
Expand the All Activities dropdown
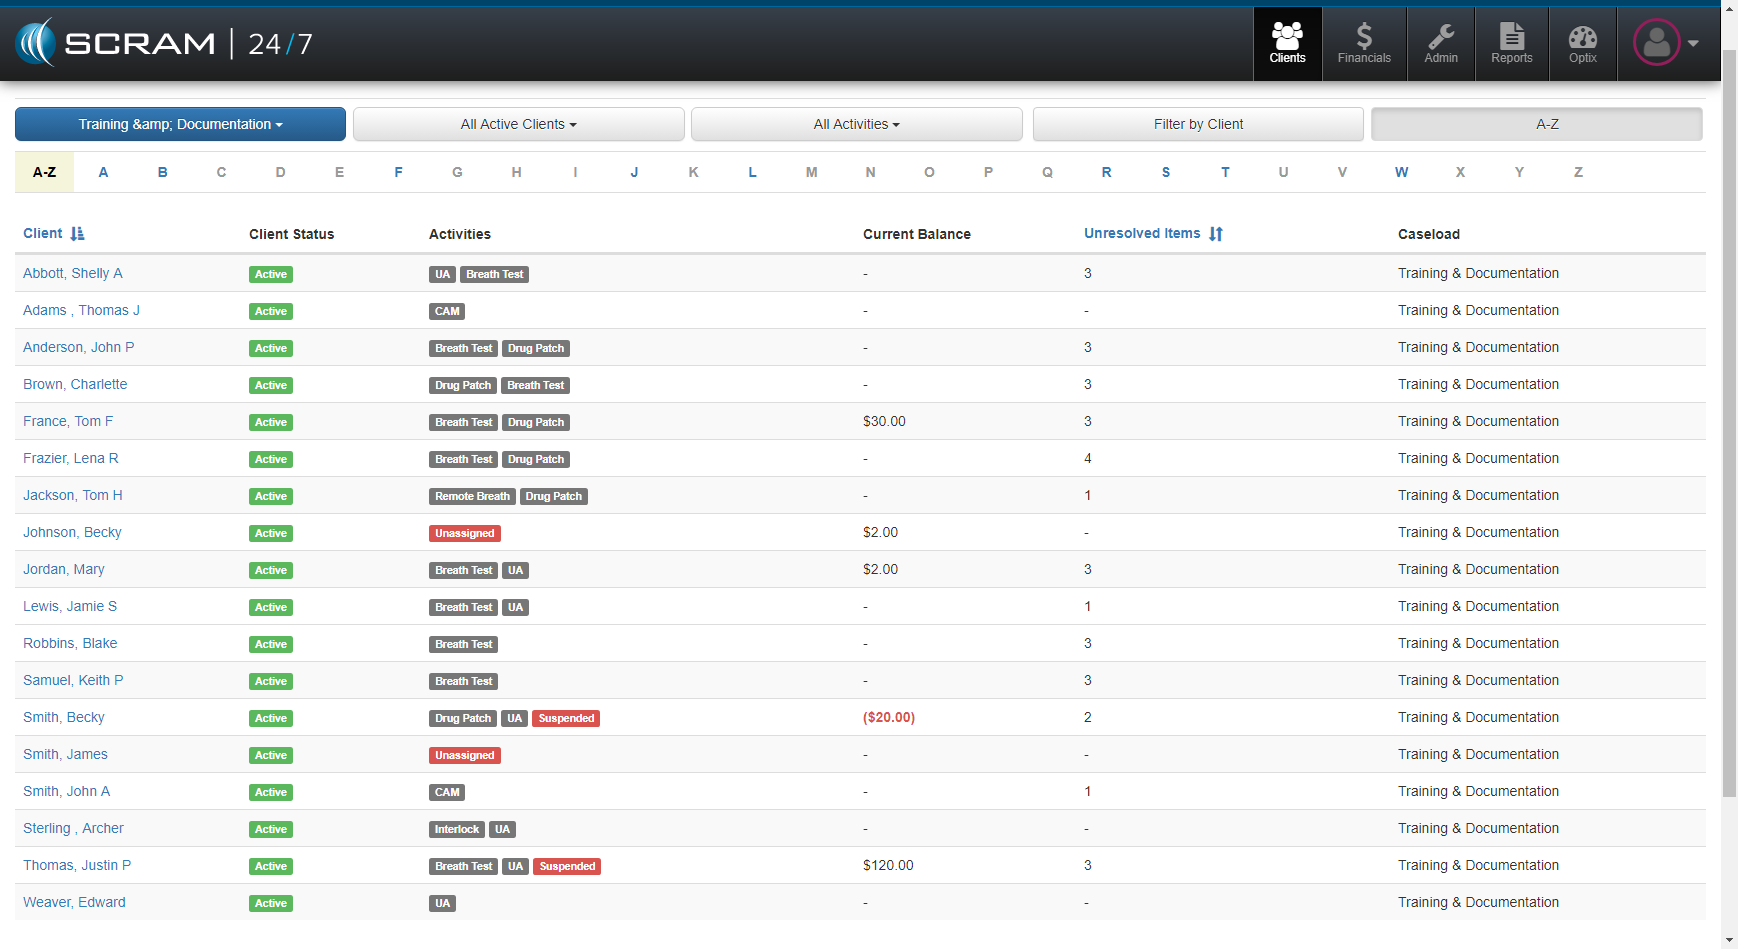coord(856,124)
